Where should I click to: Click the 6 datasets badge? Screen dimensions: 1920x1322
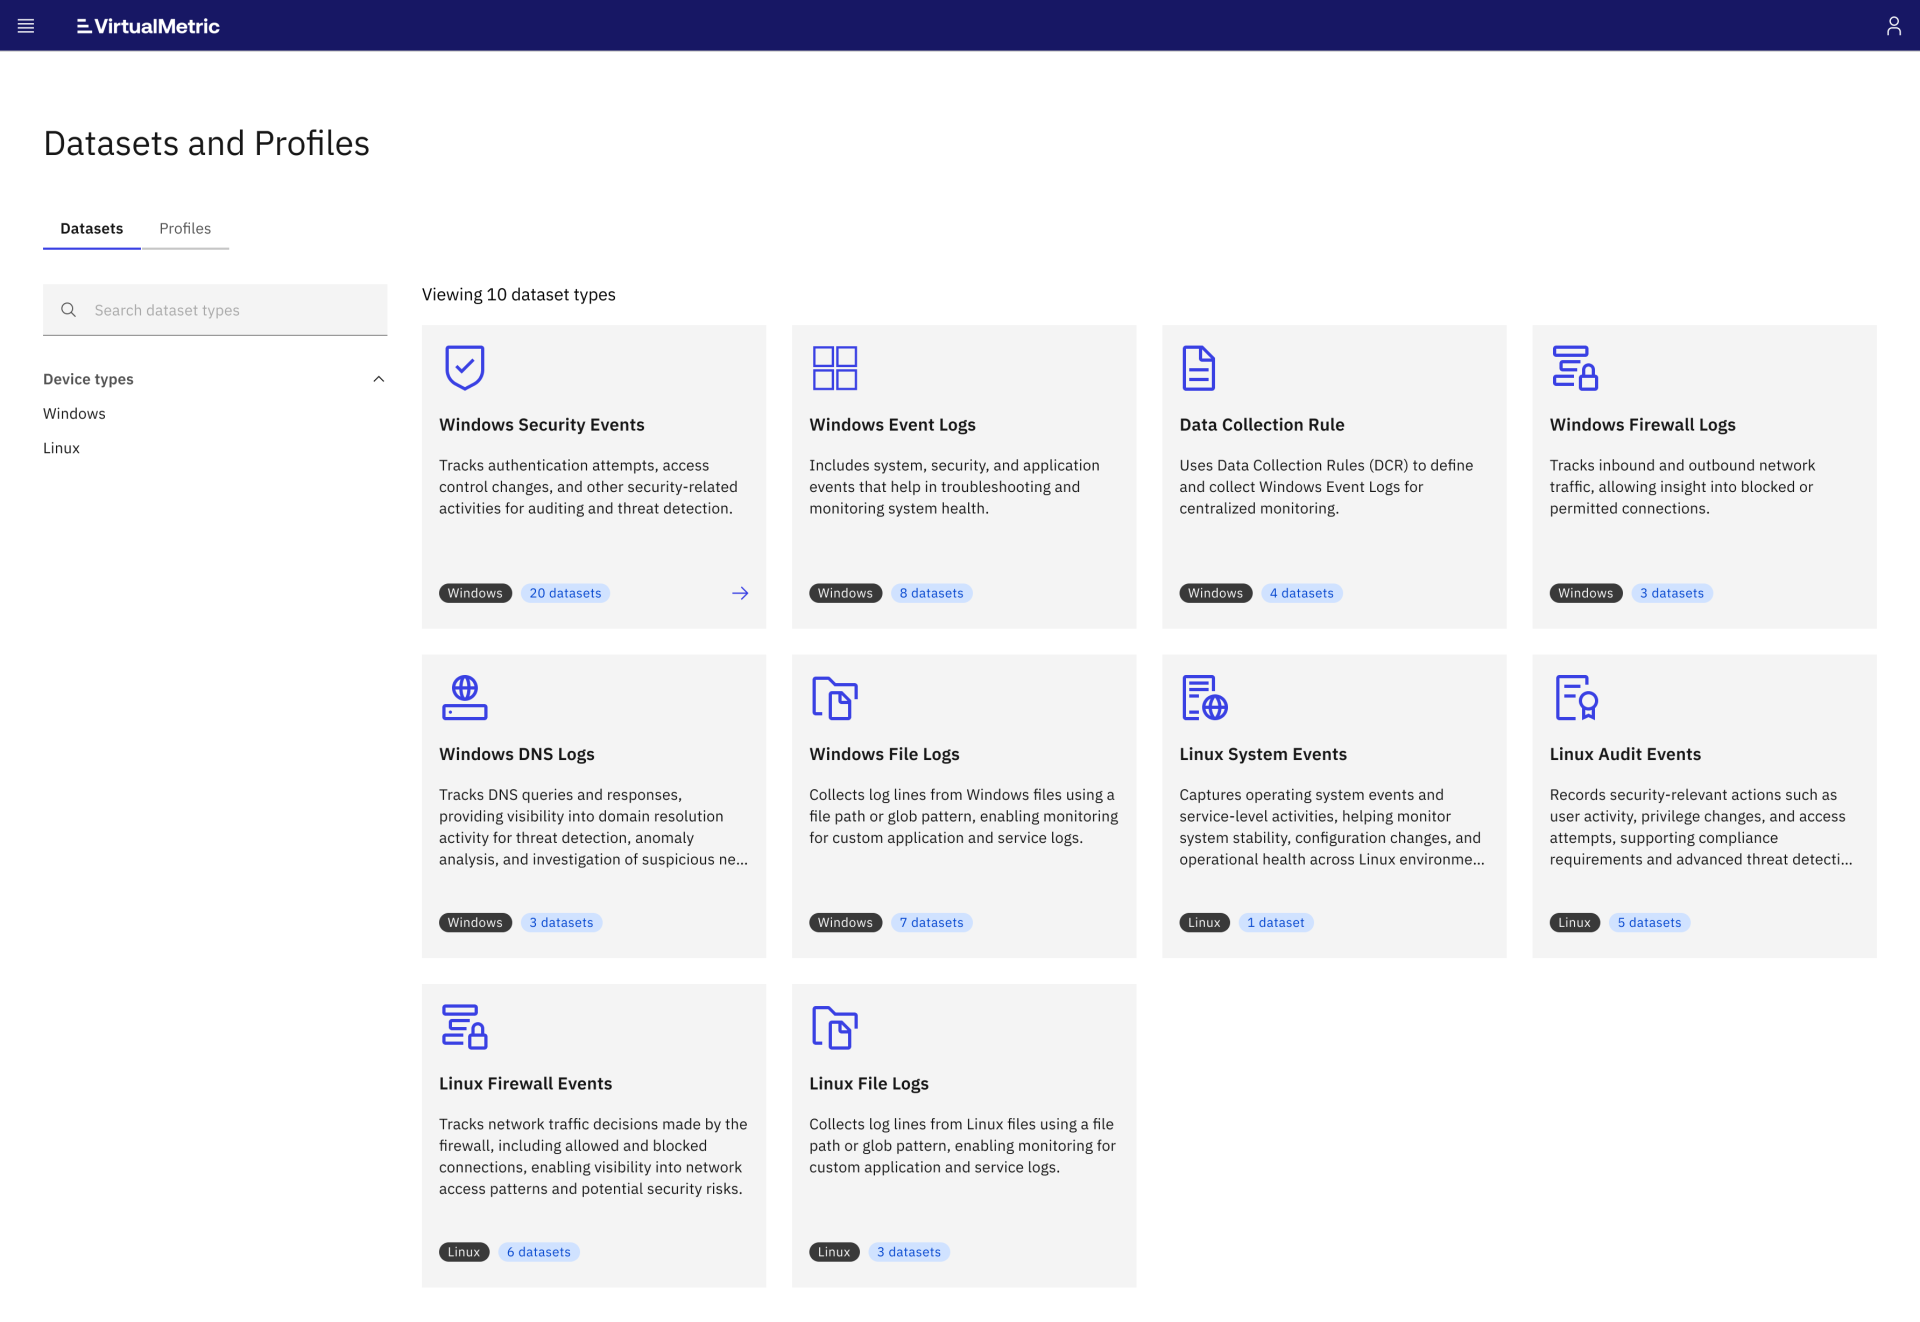click(x=538, y=1252)
